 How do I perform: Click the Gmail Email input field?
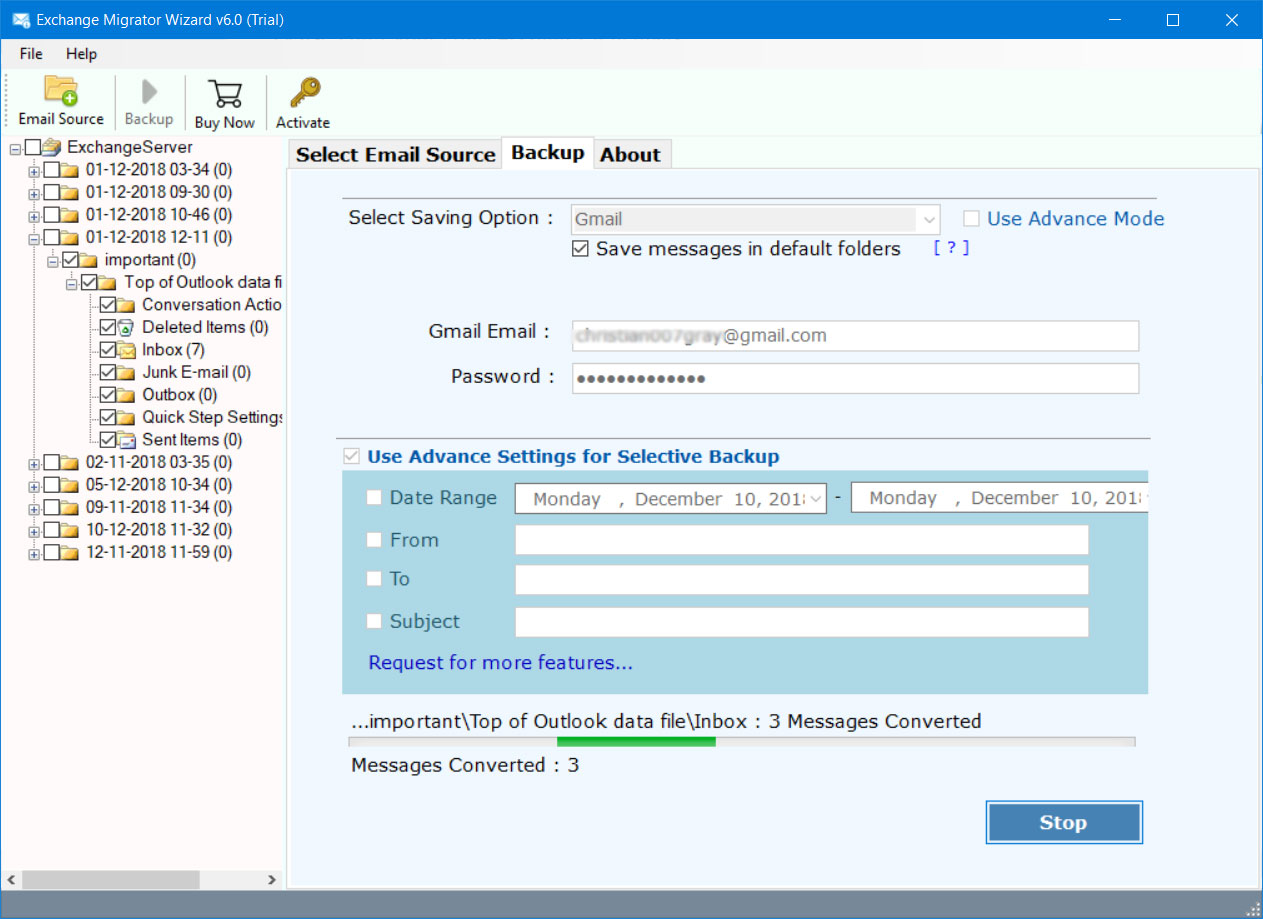coord(855,336)
